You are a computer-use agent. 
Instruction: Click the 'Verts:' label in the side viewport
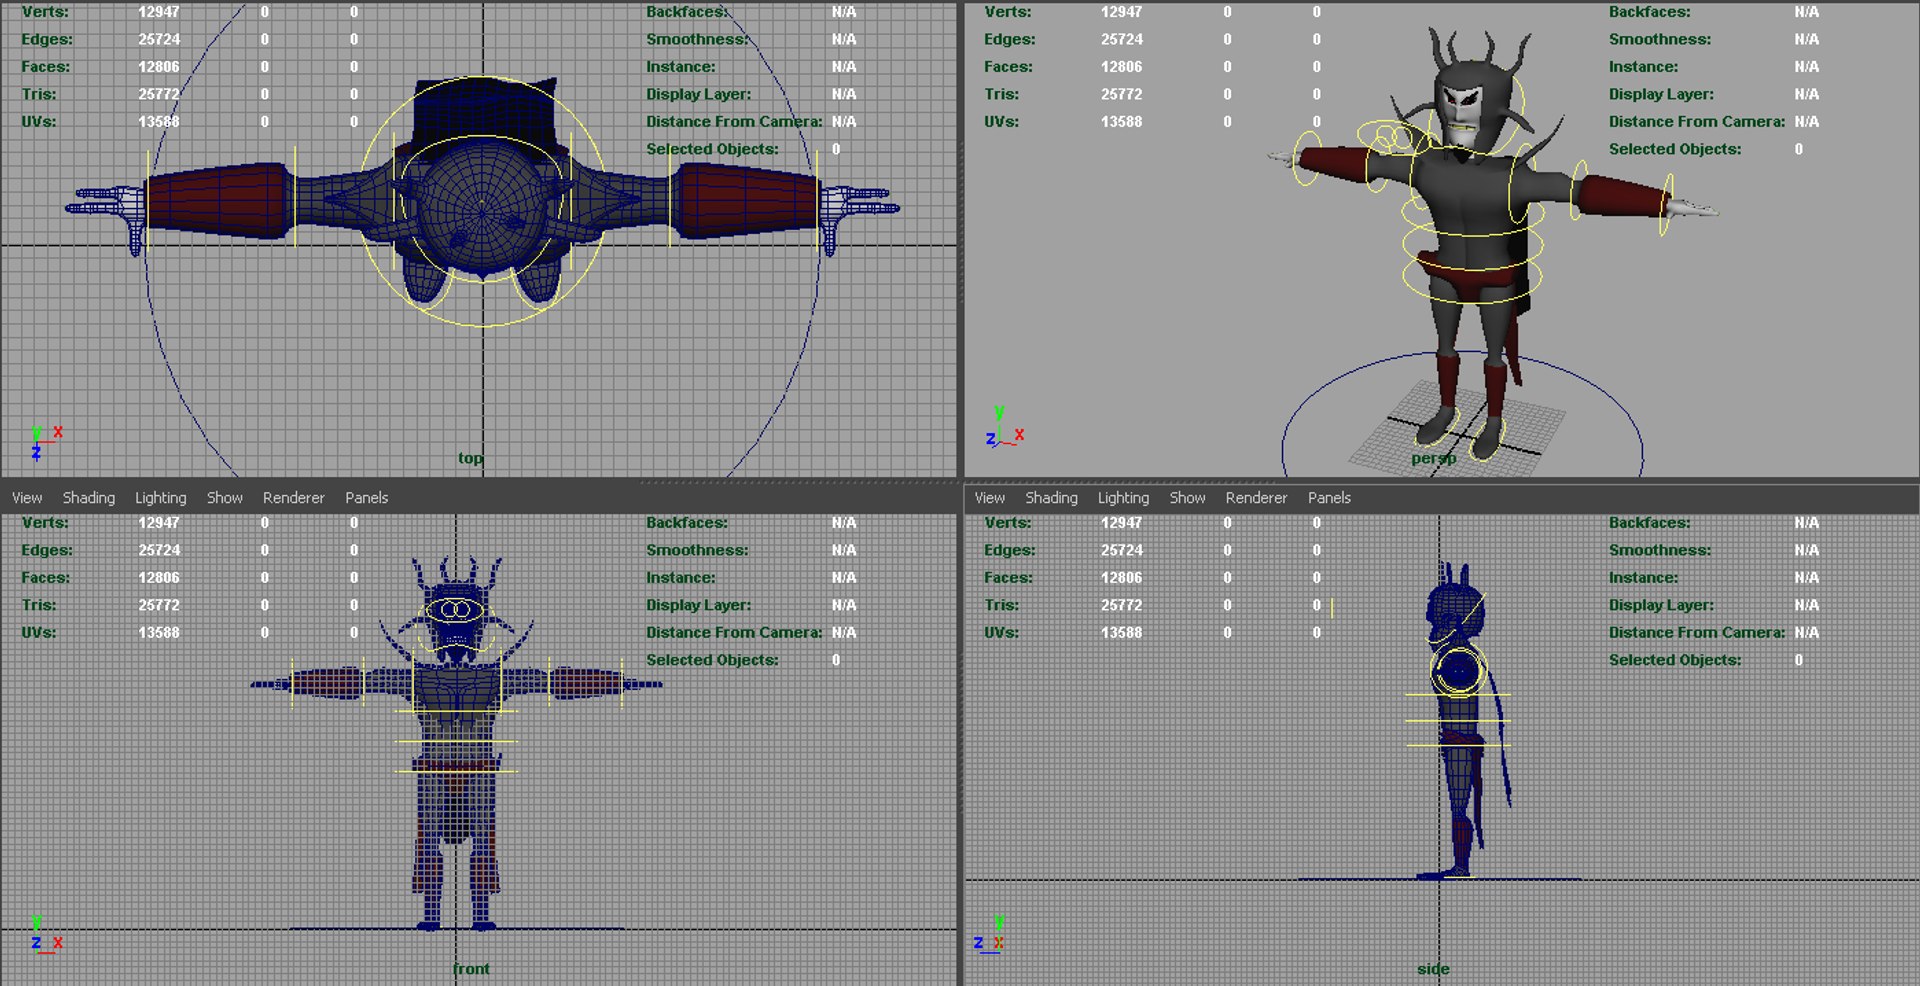[1008, 523]
